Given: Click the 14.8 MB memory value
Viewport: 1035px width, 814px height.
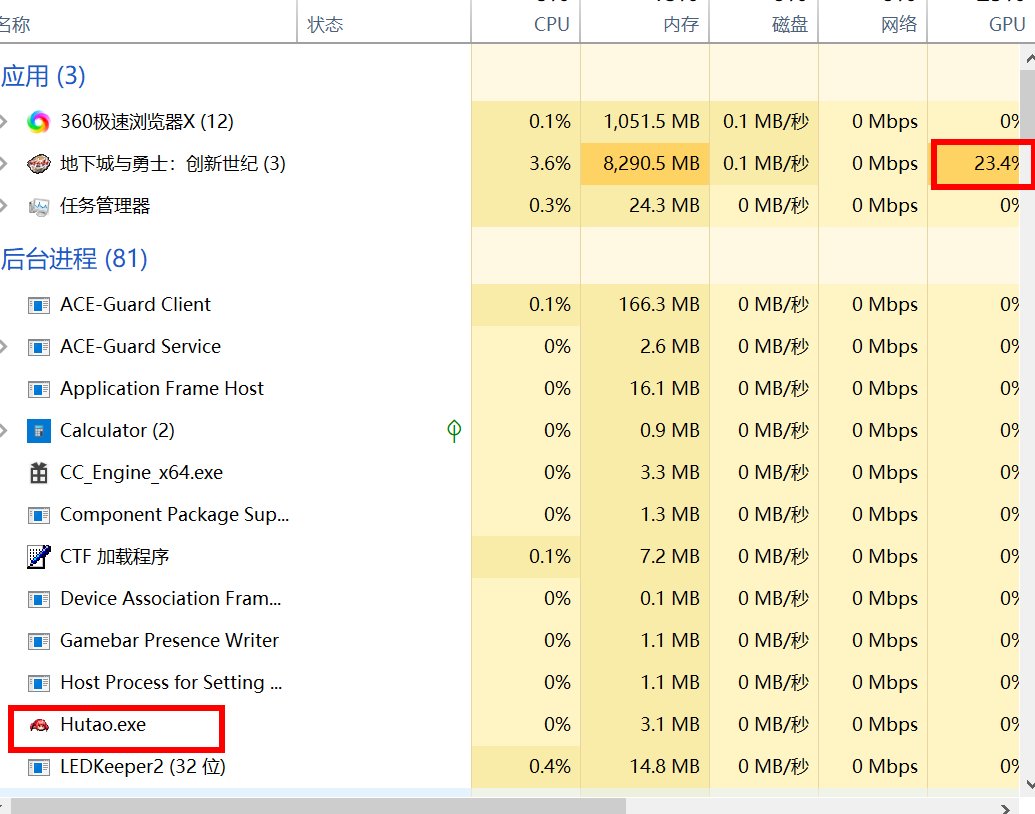Looking at the screenshot, I should 664,766.
